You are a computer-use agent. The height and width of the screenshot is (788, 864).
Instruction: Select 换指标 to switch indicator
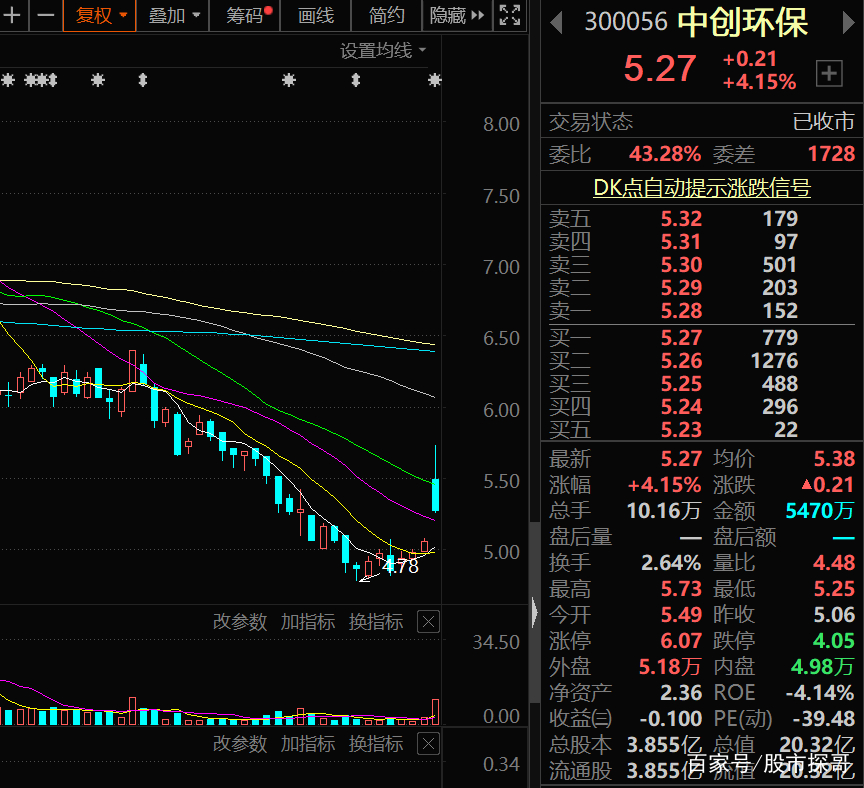[x=376, y=621]
